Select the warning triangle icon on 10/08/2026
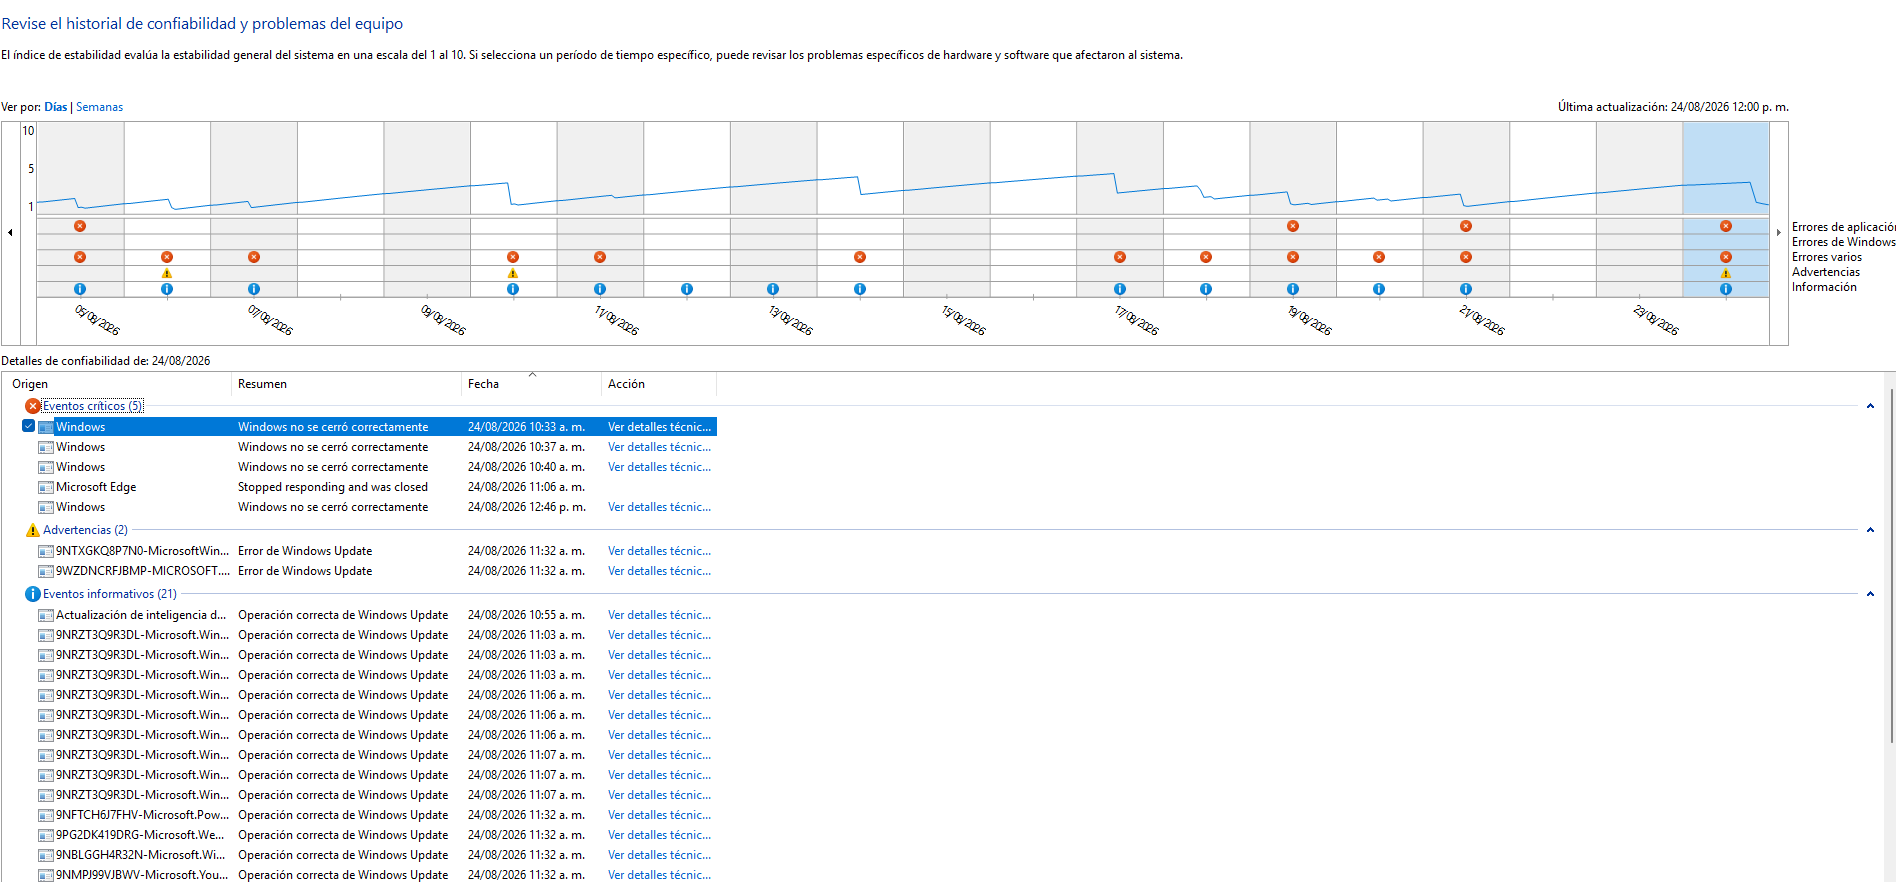Screen dimensions: 1896x882 (x=513, y=273)
